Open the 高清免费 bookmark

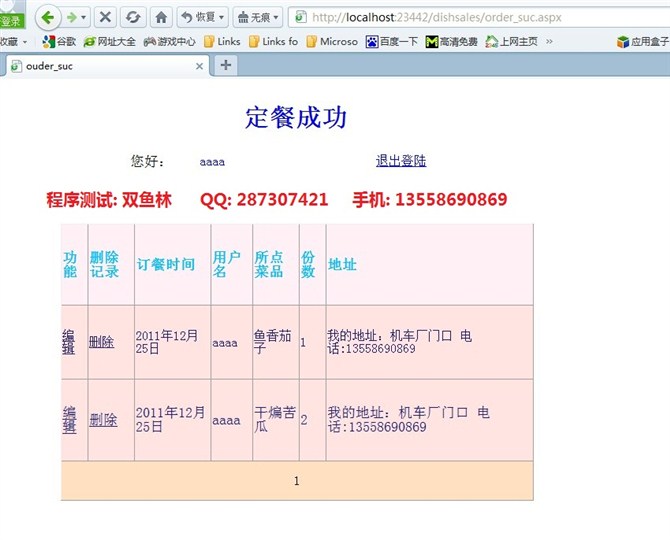(x=452, y=42)
